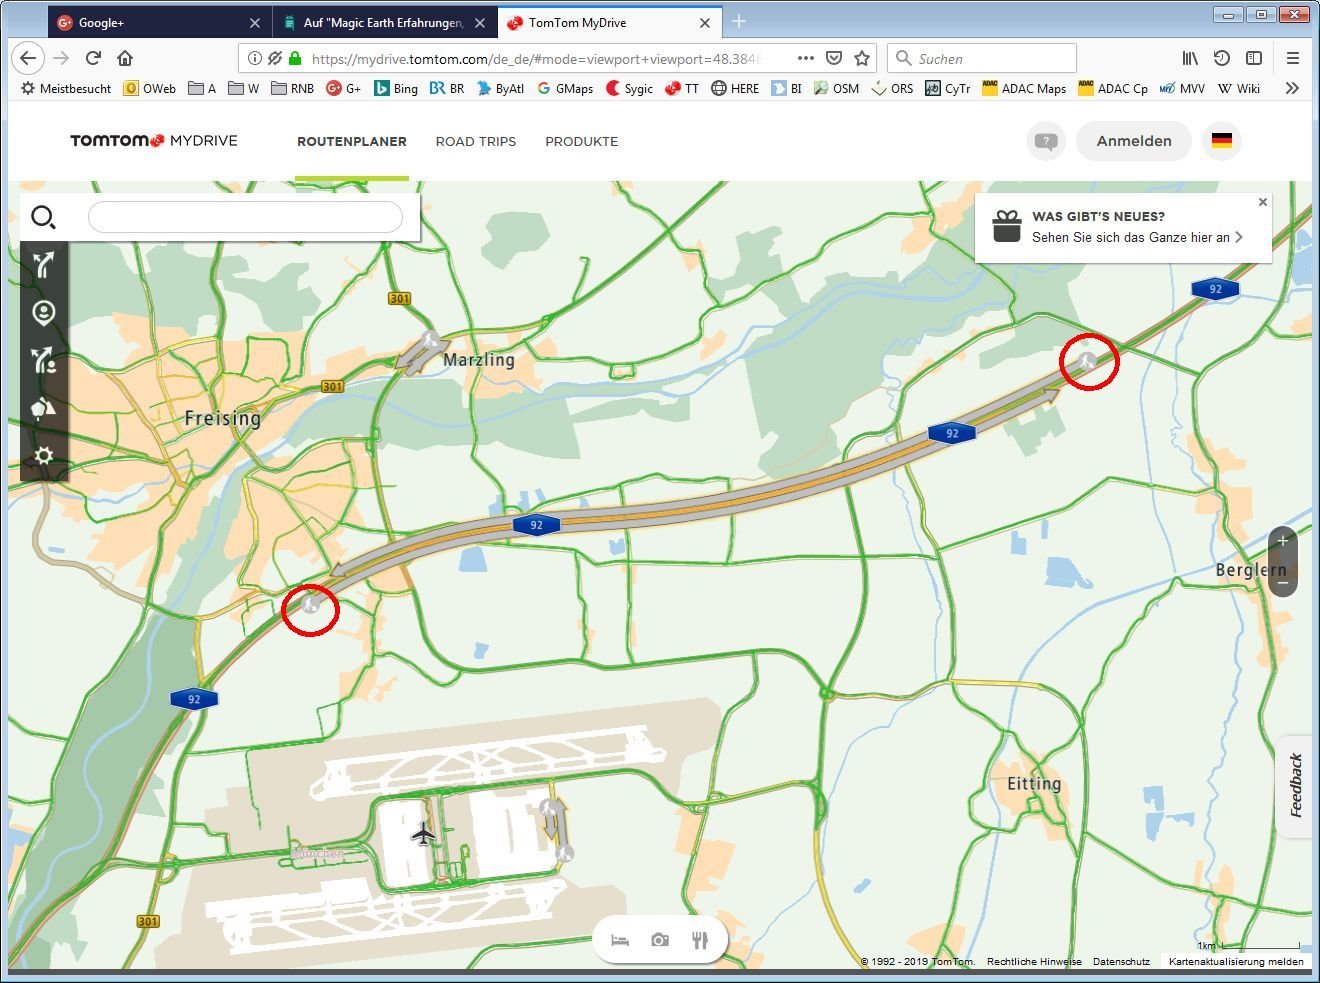Bookmark this page with the star icon
This screenshot has height=983, width=1320.
[862, 58]
